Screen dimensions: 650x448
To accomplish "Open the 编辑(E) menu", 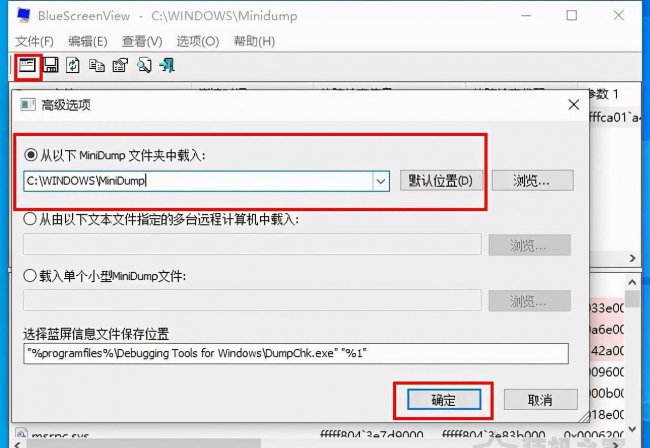I will pyautogui.click(x=87, y=41).
